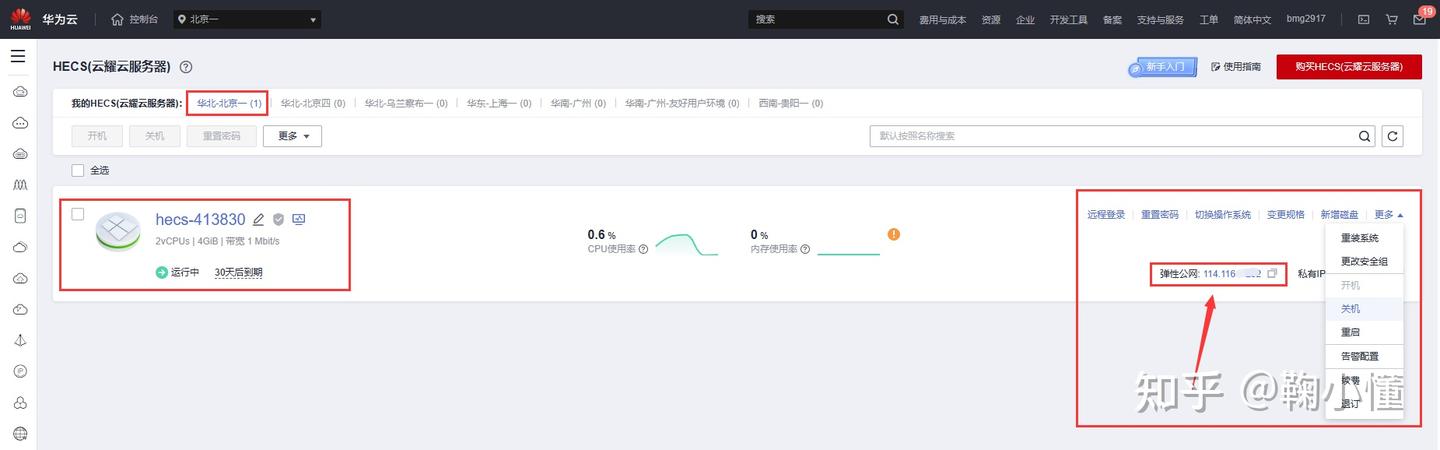The image size is (1440, 450).
Task: Collapse the 更多 link after 新增磁盘
Action: click(x=1388, y=214)
